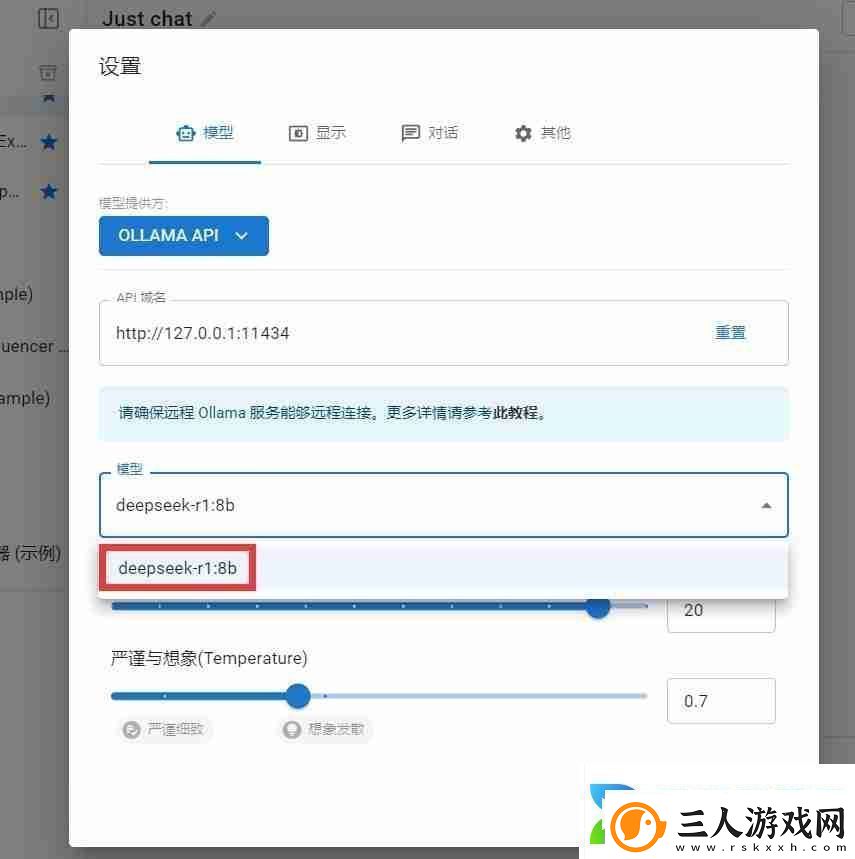855x859 pixels.
Task: Open the (示例) conversation in sidebar
Action: [30, 554]
